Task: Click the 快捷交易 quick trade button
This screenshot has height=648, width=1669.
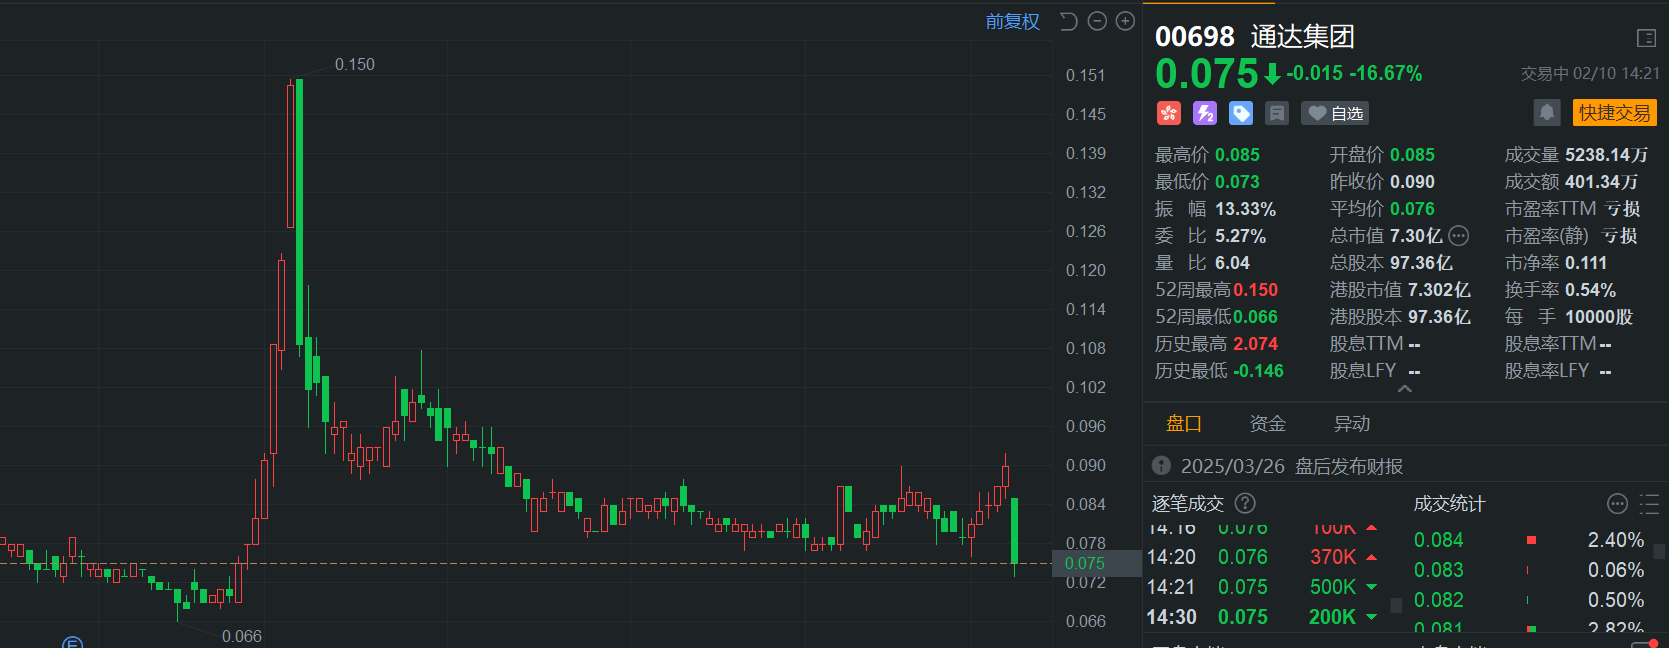Action: click(1614, 113)
